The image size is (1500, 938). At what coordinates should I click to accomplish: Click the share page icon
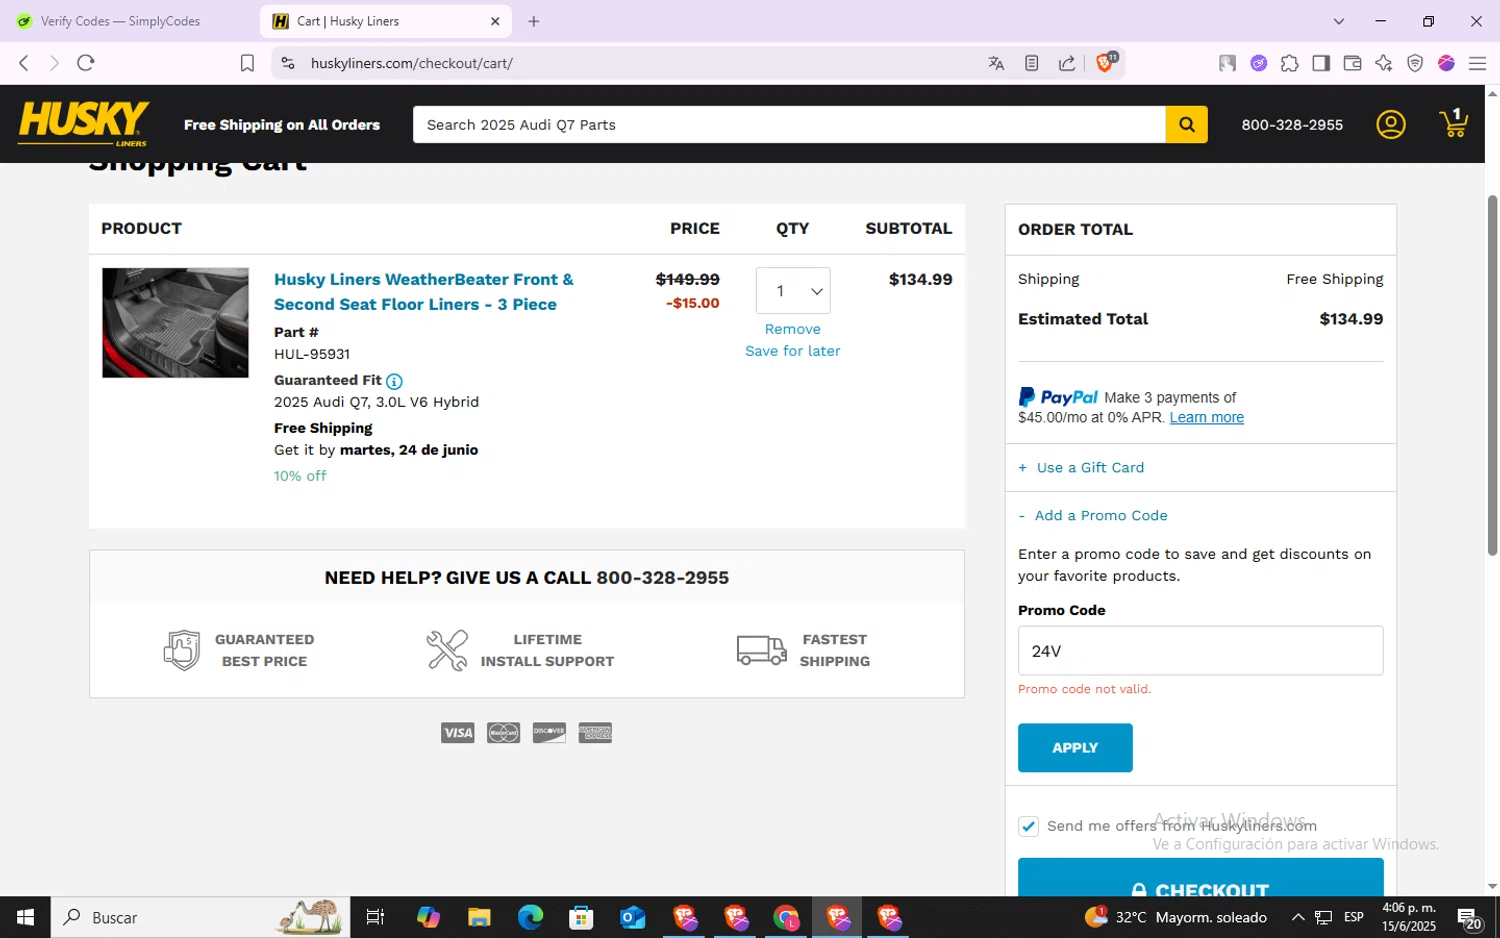click(x=1067, y=63)
